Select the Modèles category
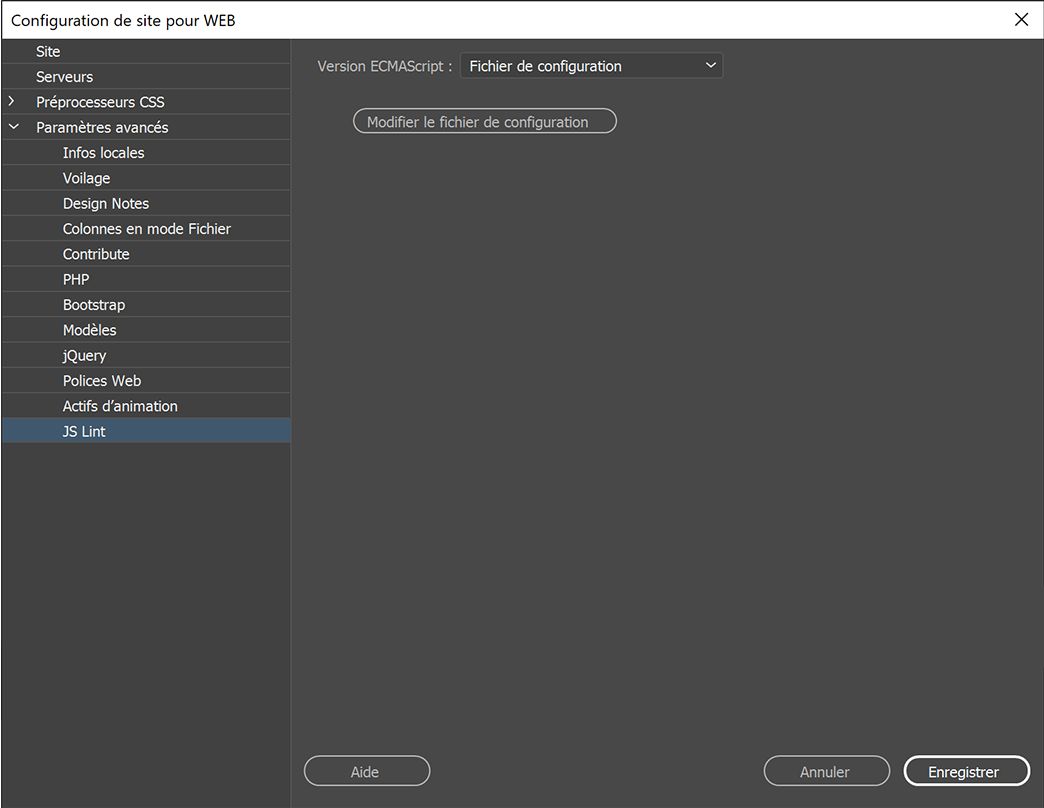Screen dimensions: 1044x808 click(x=89, y=329)
